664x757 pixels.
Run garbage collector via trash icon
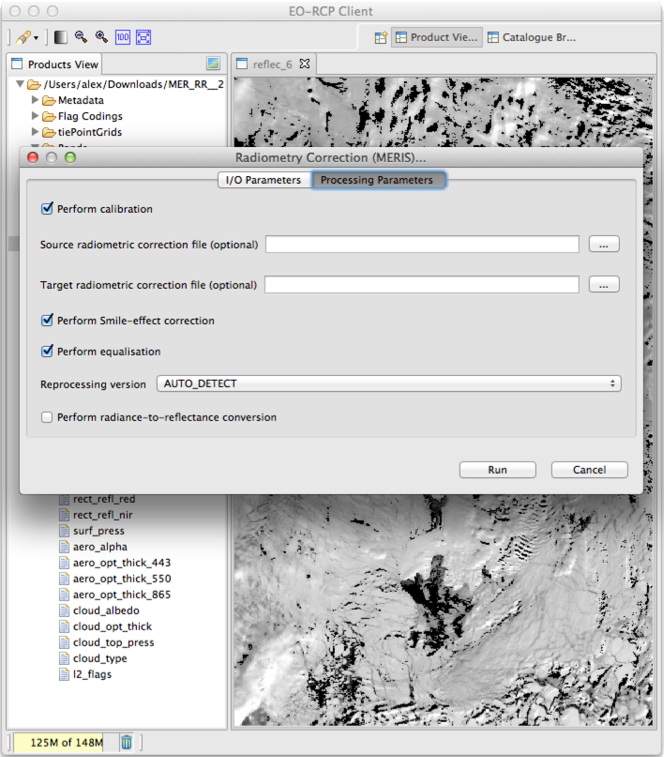[127, 741]
